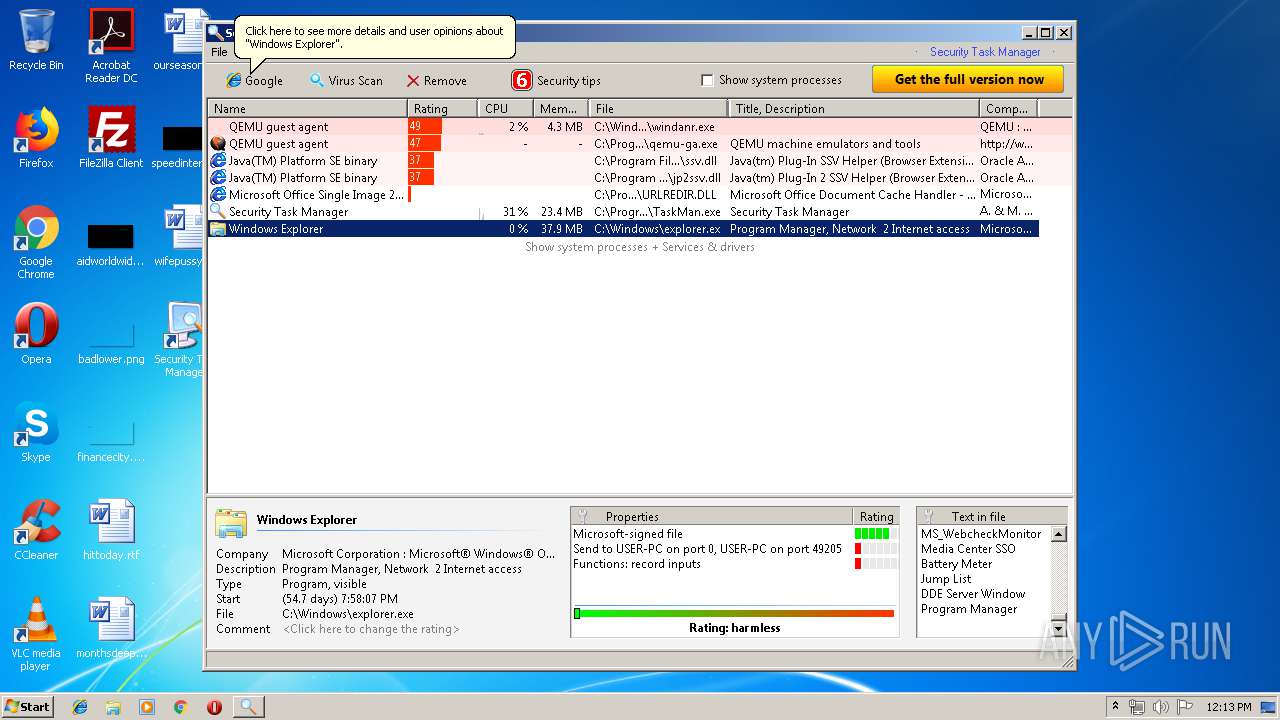The height and width of the screenshot is (720, 1280).
Task: Click the Company column header
Action: coord(1008,108)
